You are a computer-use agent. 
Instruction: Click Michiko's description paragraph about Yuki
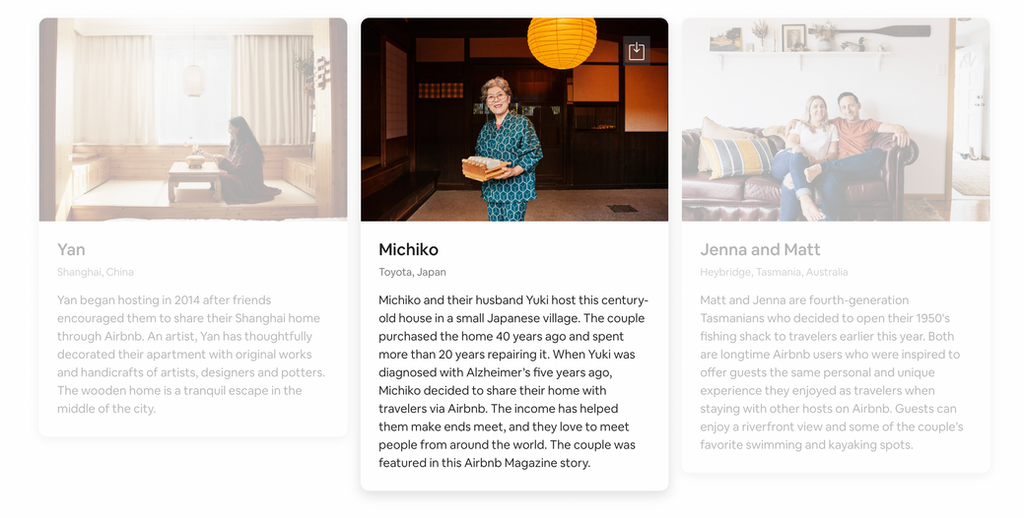[x=513, y=381]
